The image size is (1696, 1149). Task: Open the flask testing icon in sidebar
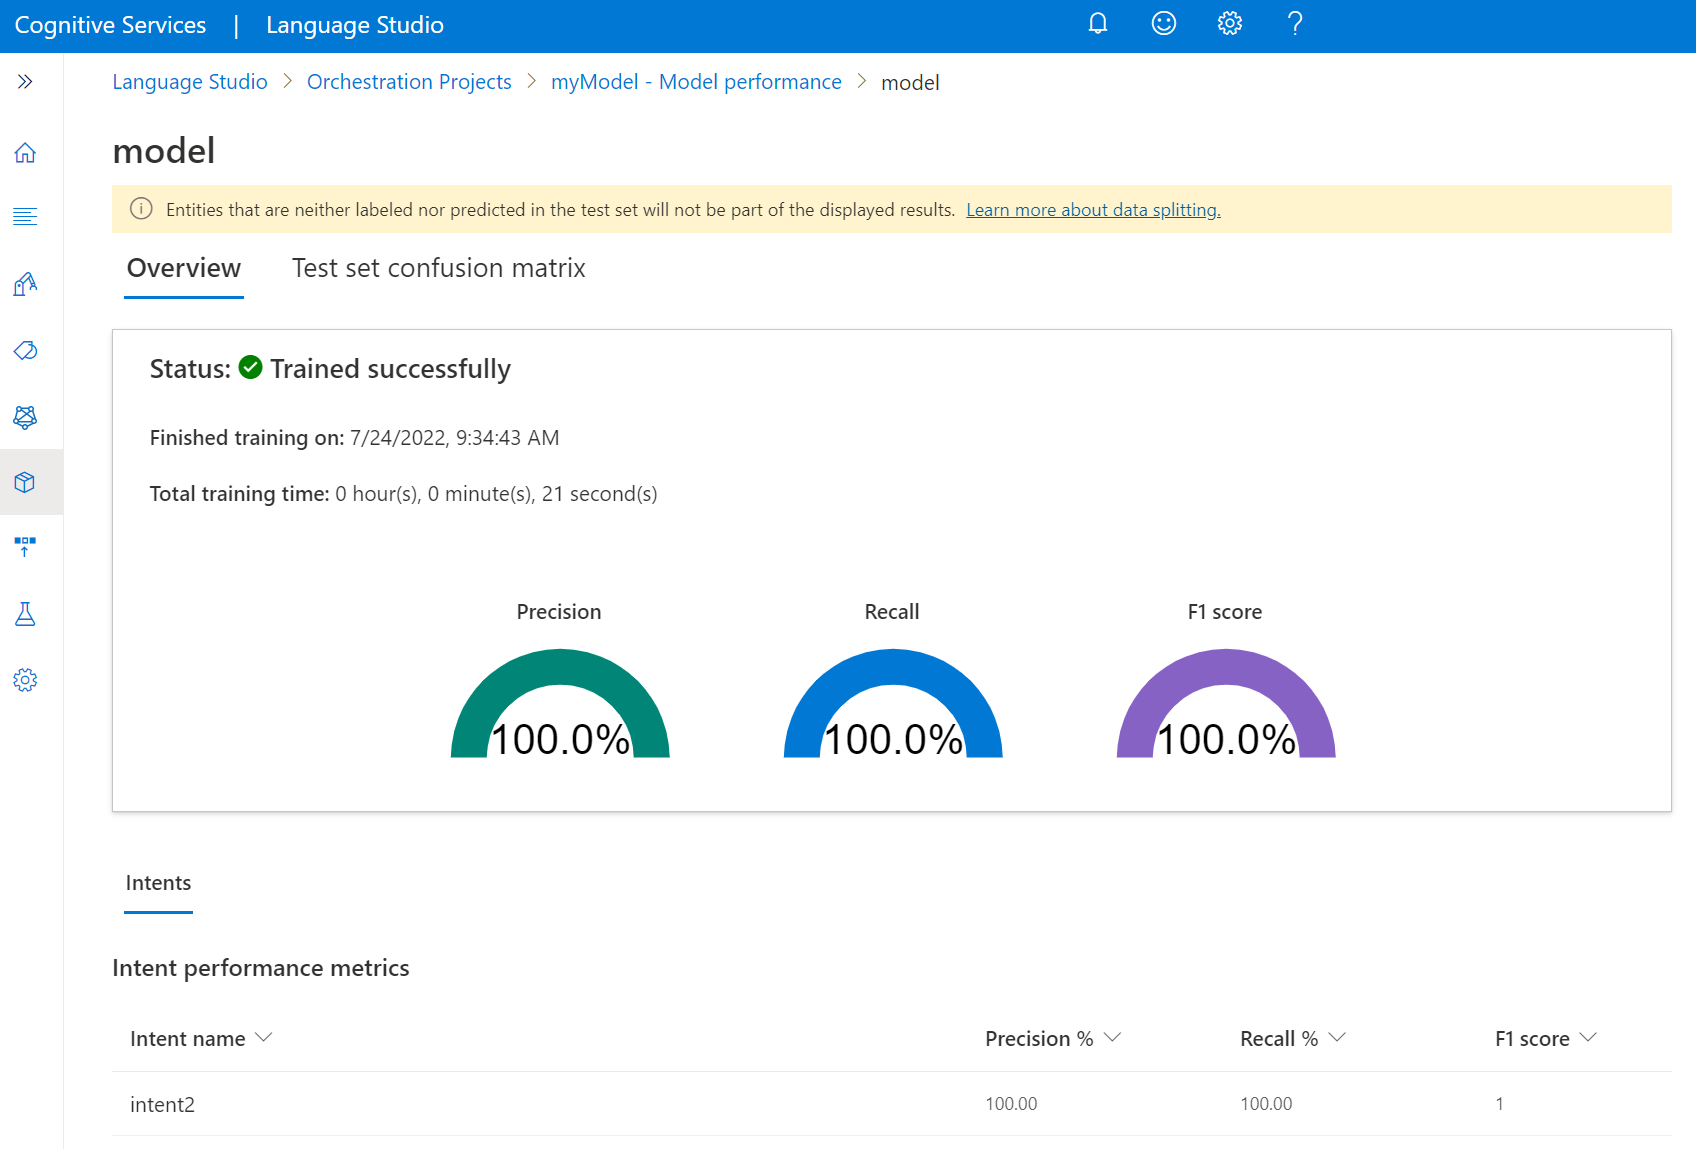26,614
